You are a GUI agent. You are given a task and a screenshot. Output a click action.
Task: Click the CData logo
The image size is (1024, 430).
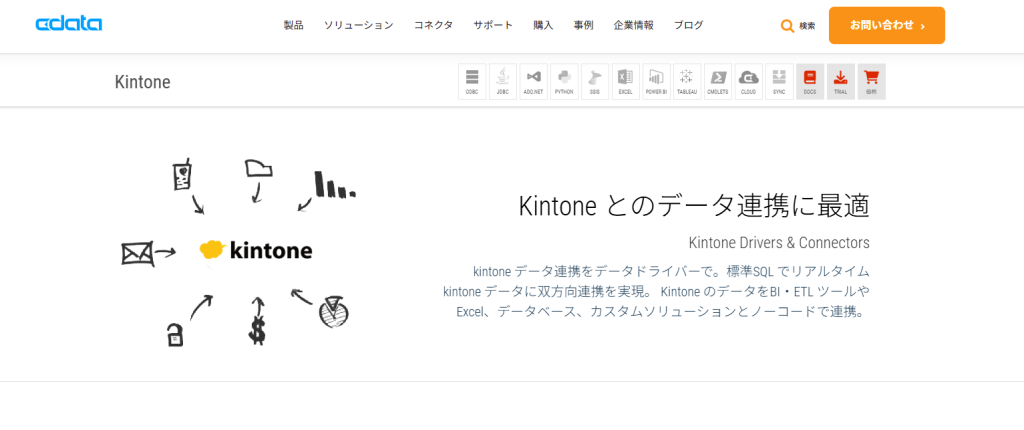[x=69, y=25]
